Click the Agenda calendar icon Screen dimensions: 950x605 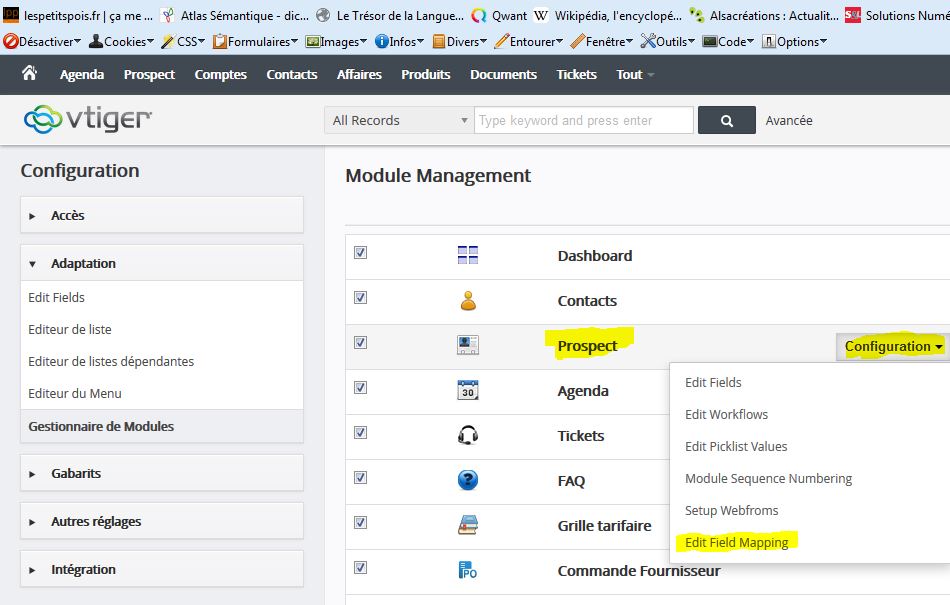tap(467, 390)
